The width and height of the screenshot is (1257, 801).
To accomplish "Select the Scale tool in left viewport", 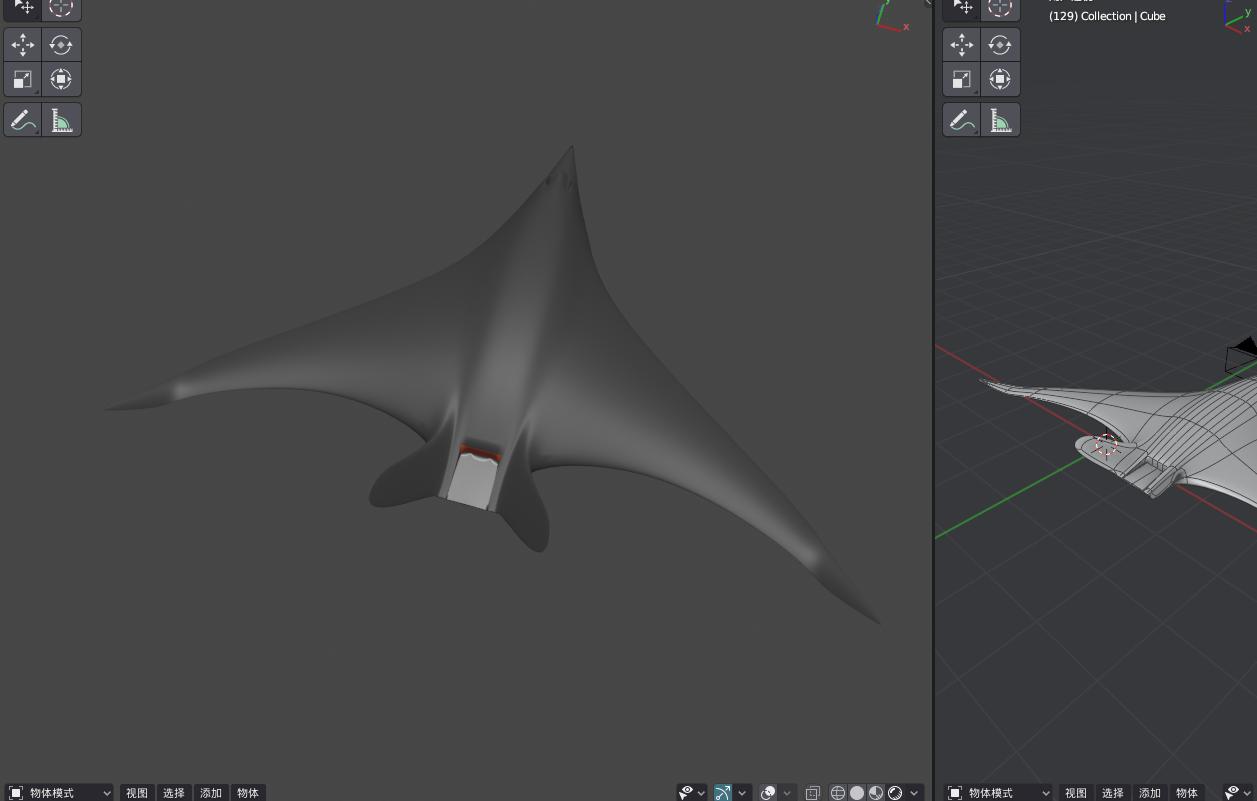I will click(x=23, y=79).
